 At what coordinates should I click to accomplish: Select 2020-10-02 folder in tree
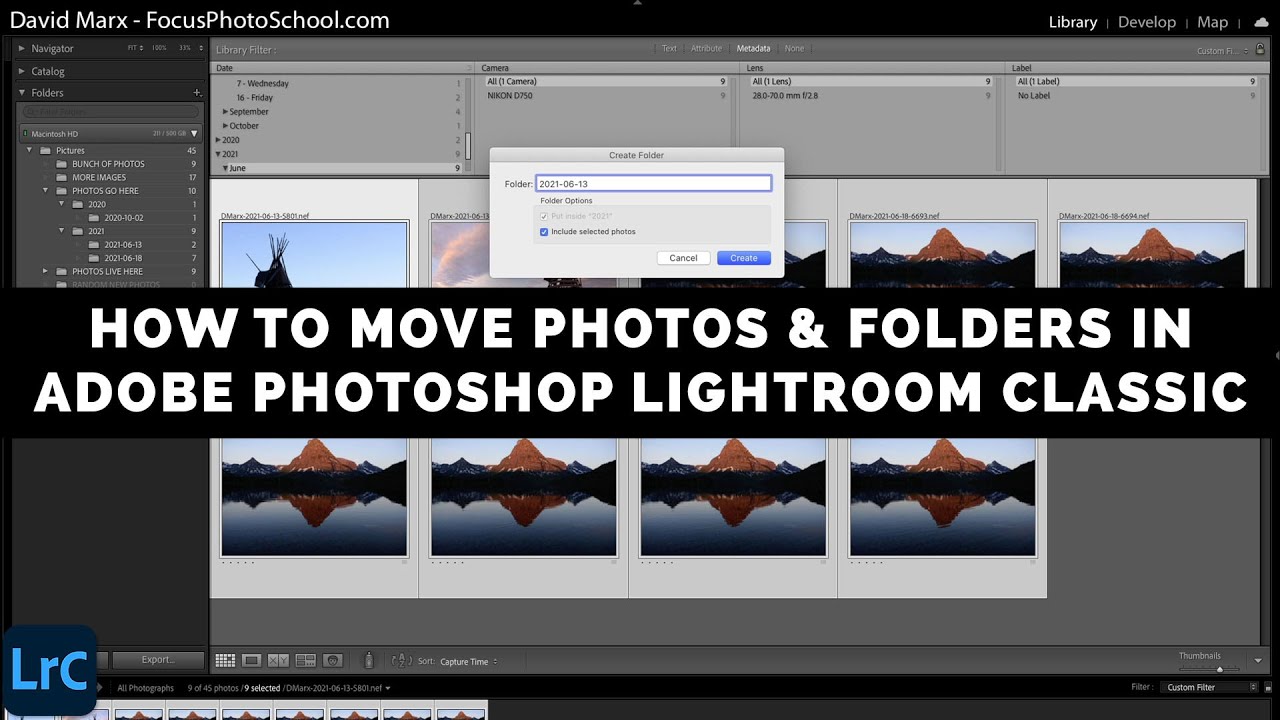123,217
